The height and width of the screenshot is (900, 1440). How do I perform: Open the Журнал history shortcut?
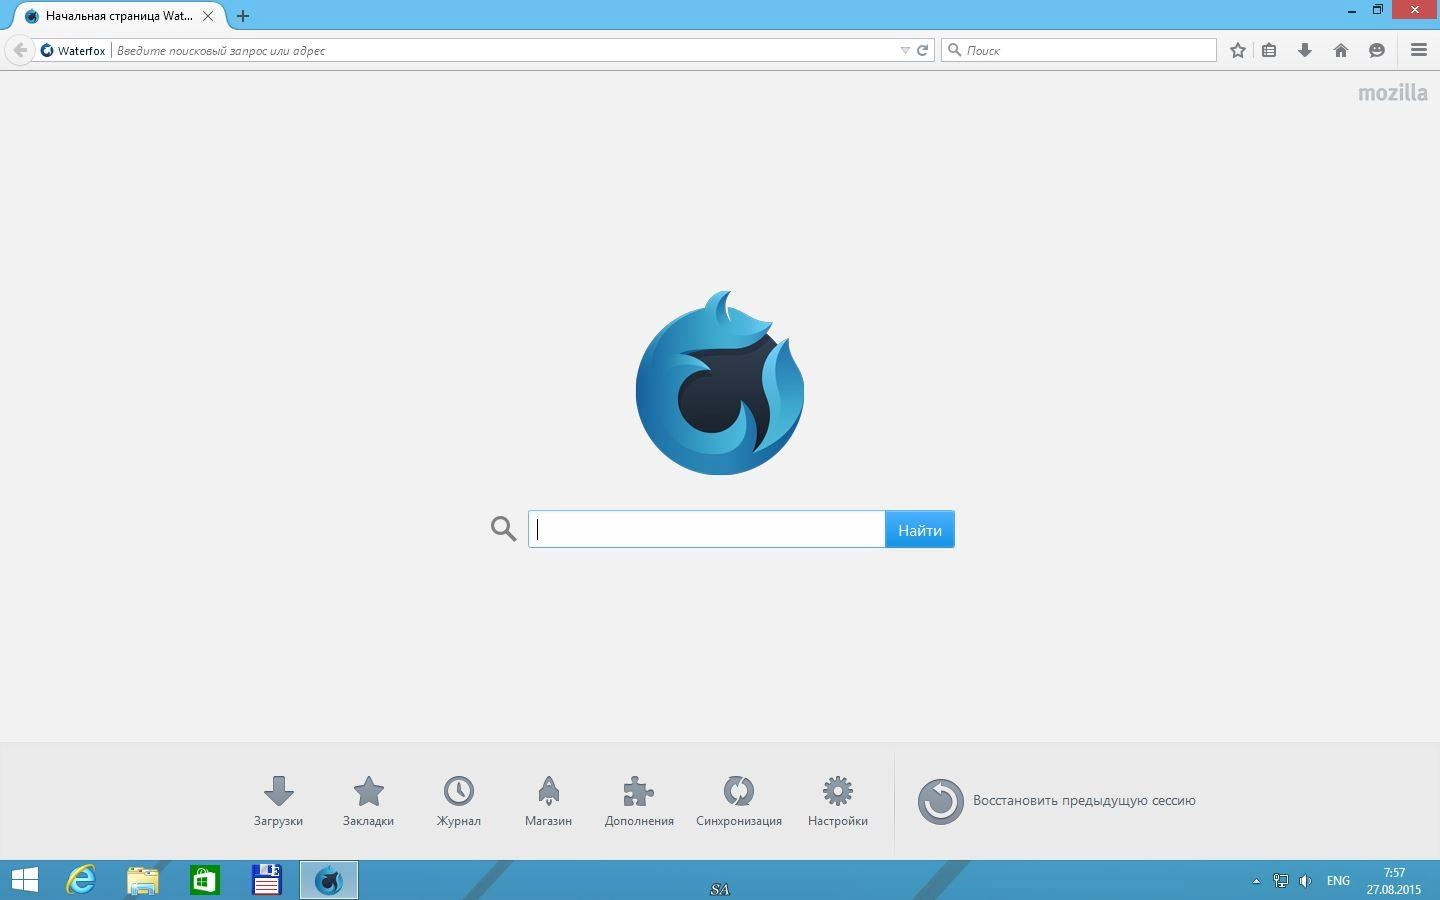pos(458,801)
